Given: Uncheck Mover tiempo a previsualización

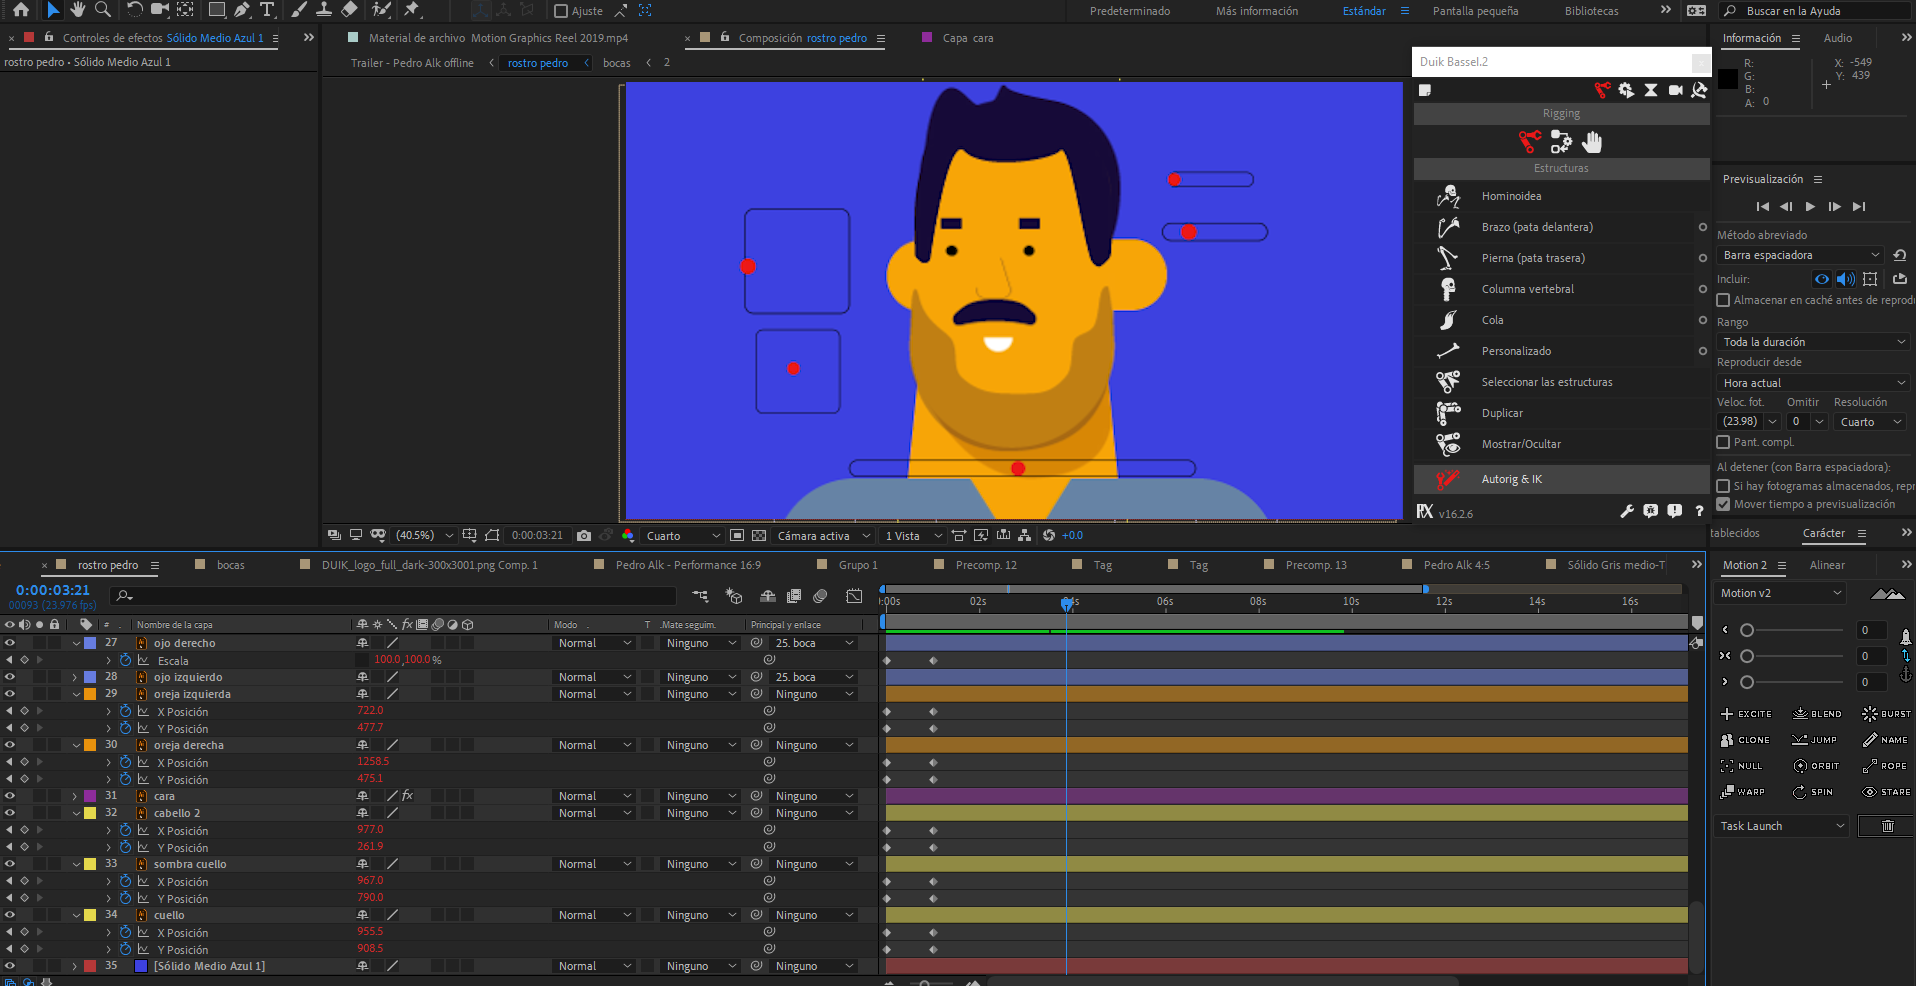Looking at the screenshot, I should [1723, 504].
